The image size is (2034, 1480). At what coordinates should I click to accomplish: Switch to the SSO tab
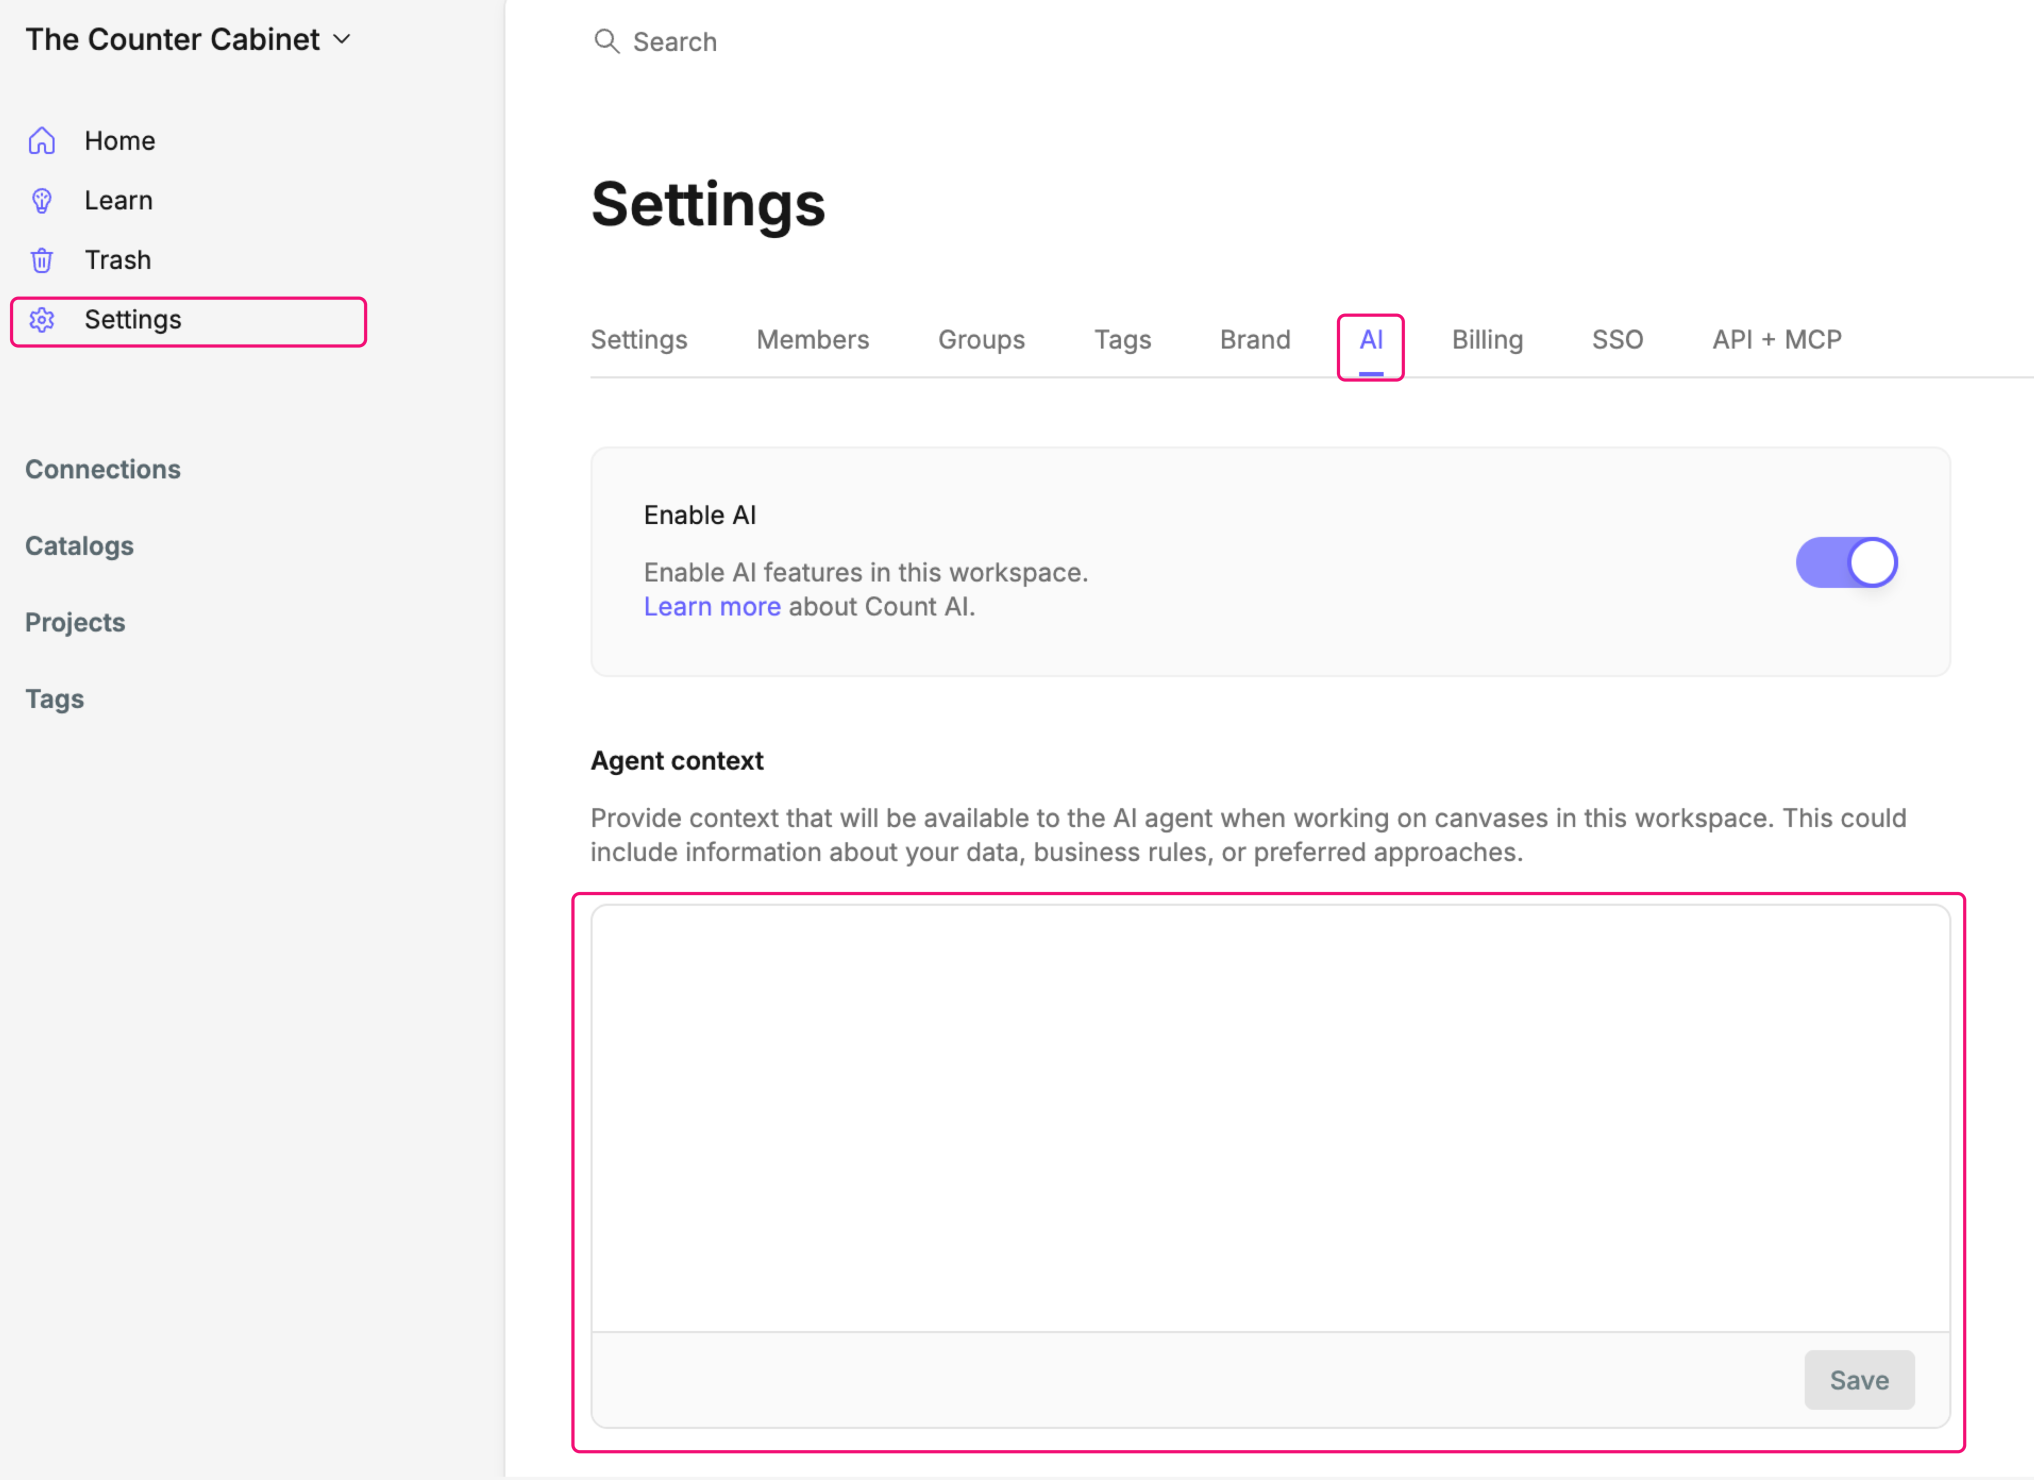(x=1617, y=340)
